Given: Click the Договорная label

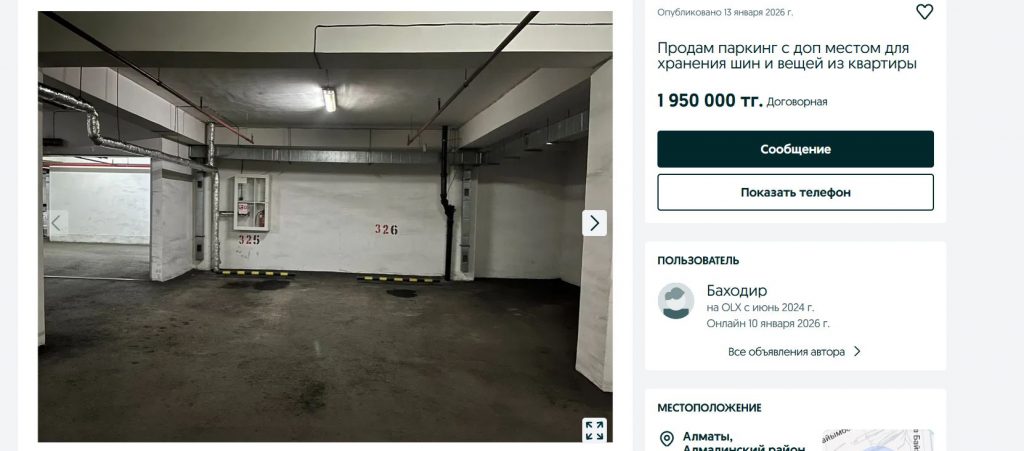Looking at the screenshot, I should 797,102.
